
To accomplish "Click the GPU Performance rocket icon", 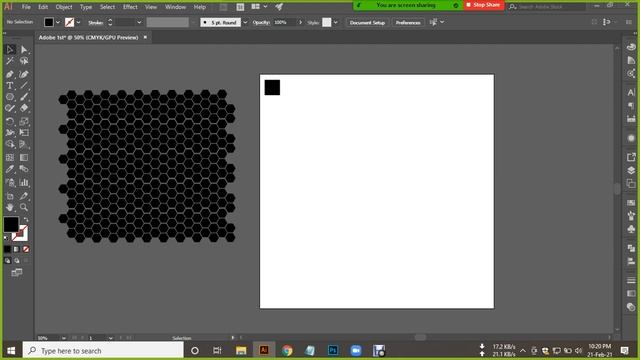I will pos(279,7).
